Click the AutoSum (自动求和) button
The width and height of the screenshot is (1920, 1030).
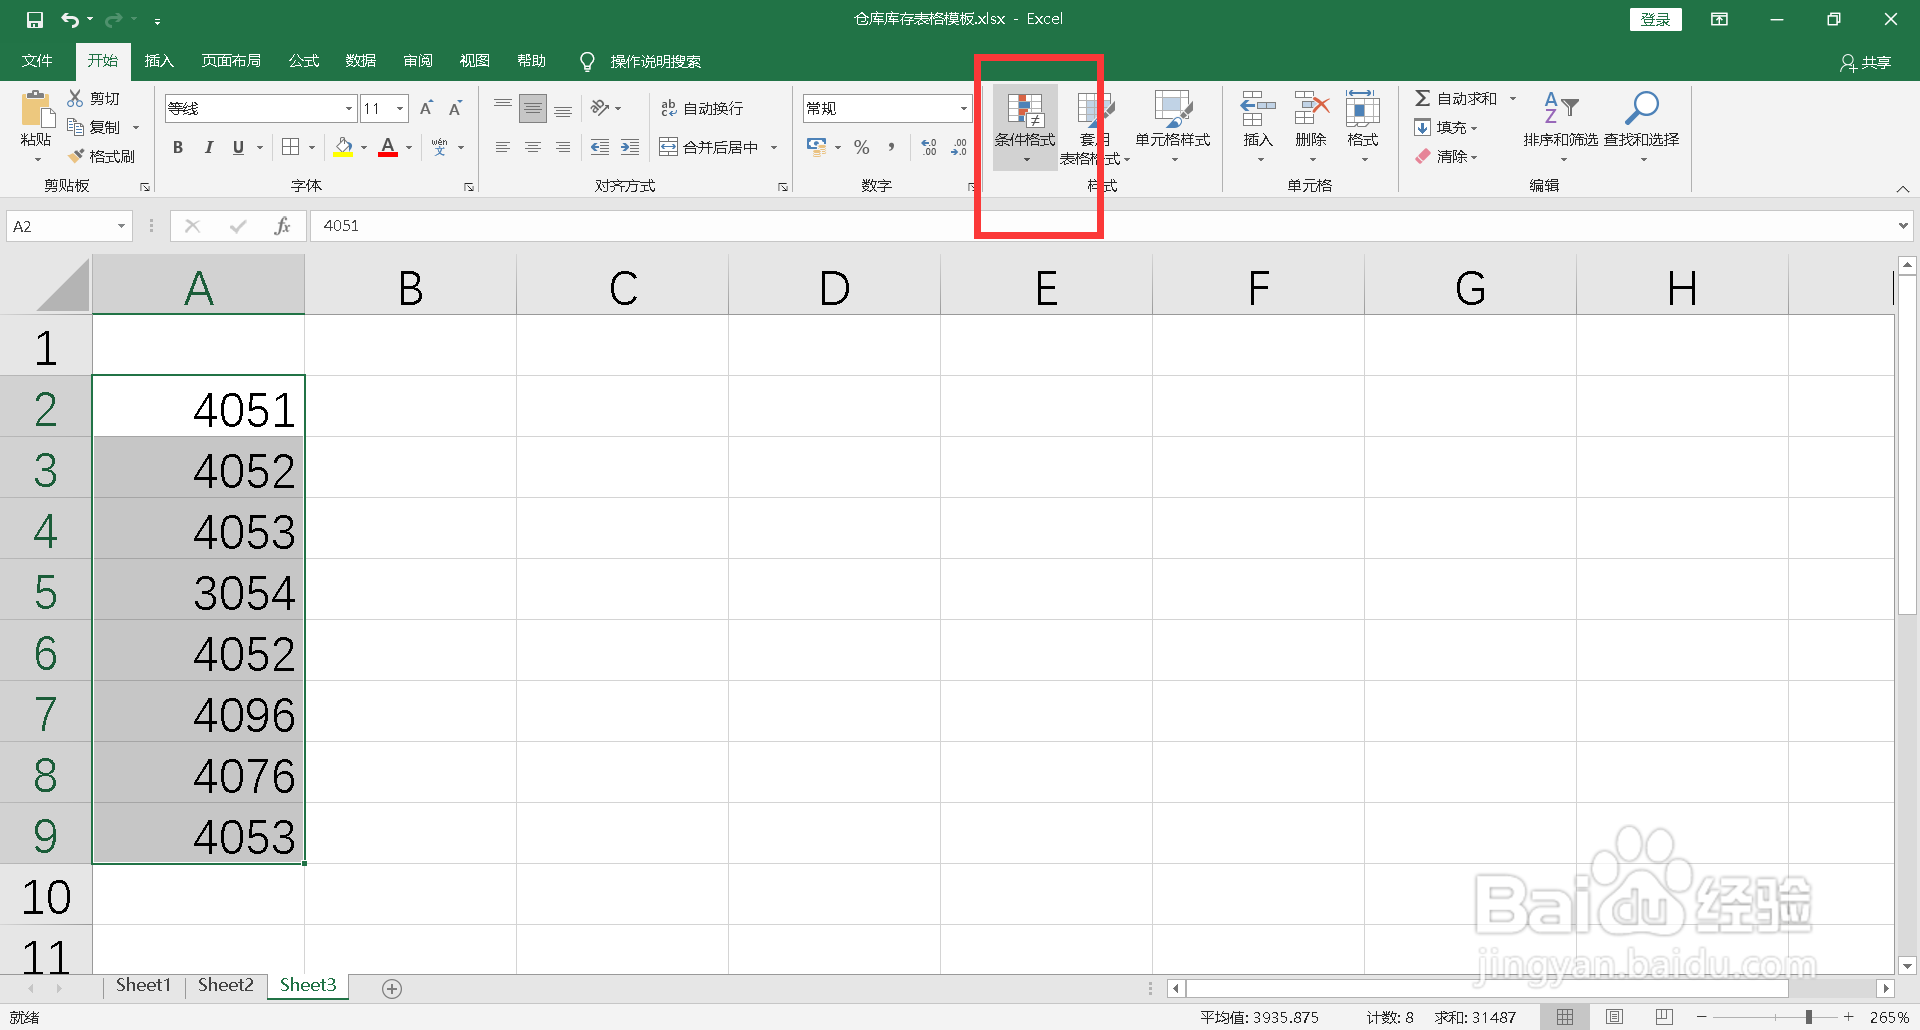pos(1456,98)
